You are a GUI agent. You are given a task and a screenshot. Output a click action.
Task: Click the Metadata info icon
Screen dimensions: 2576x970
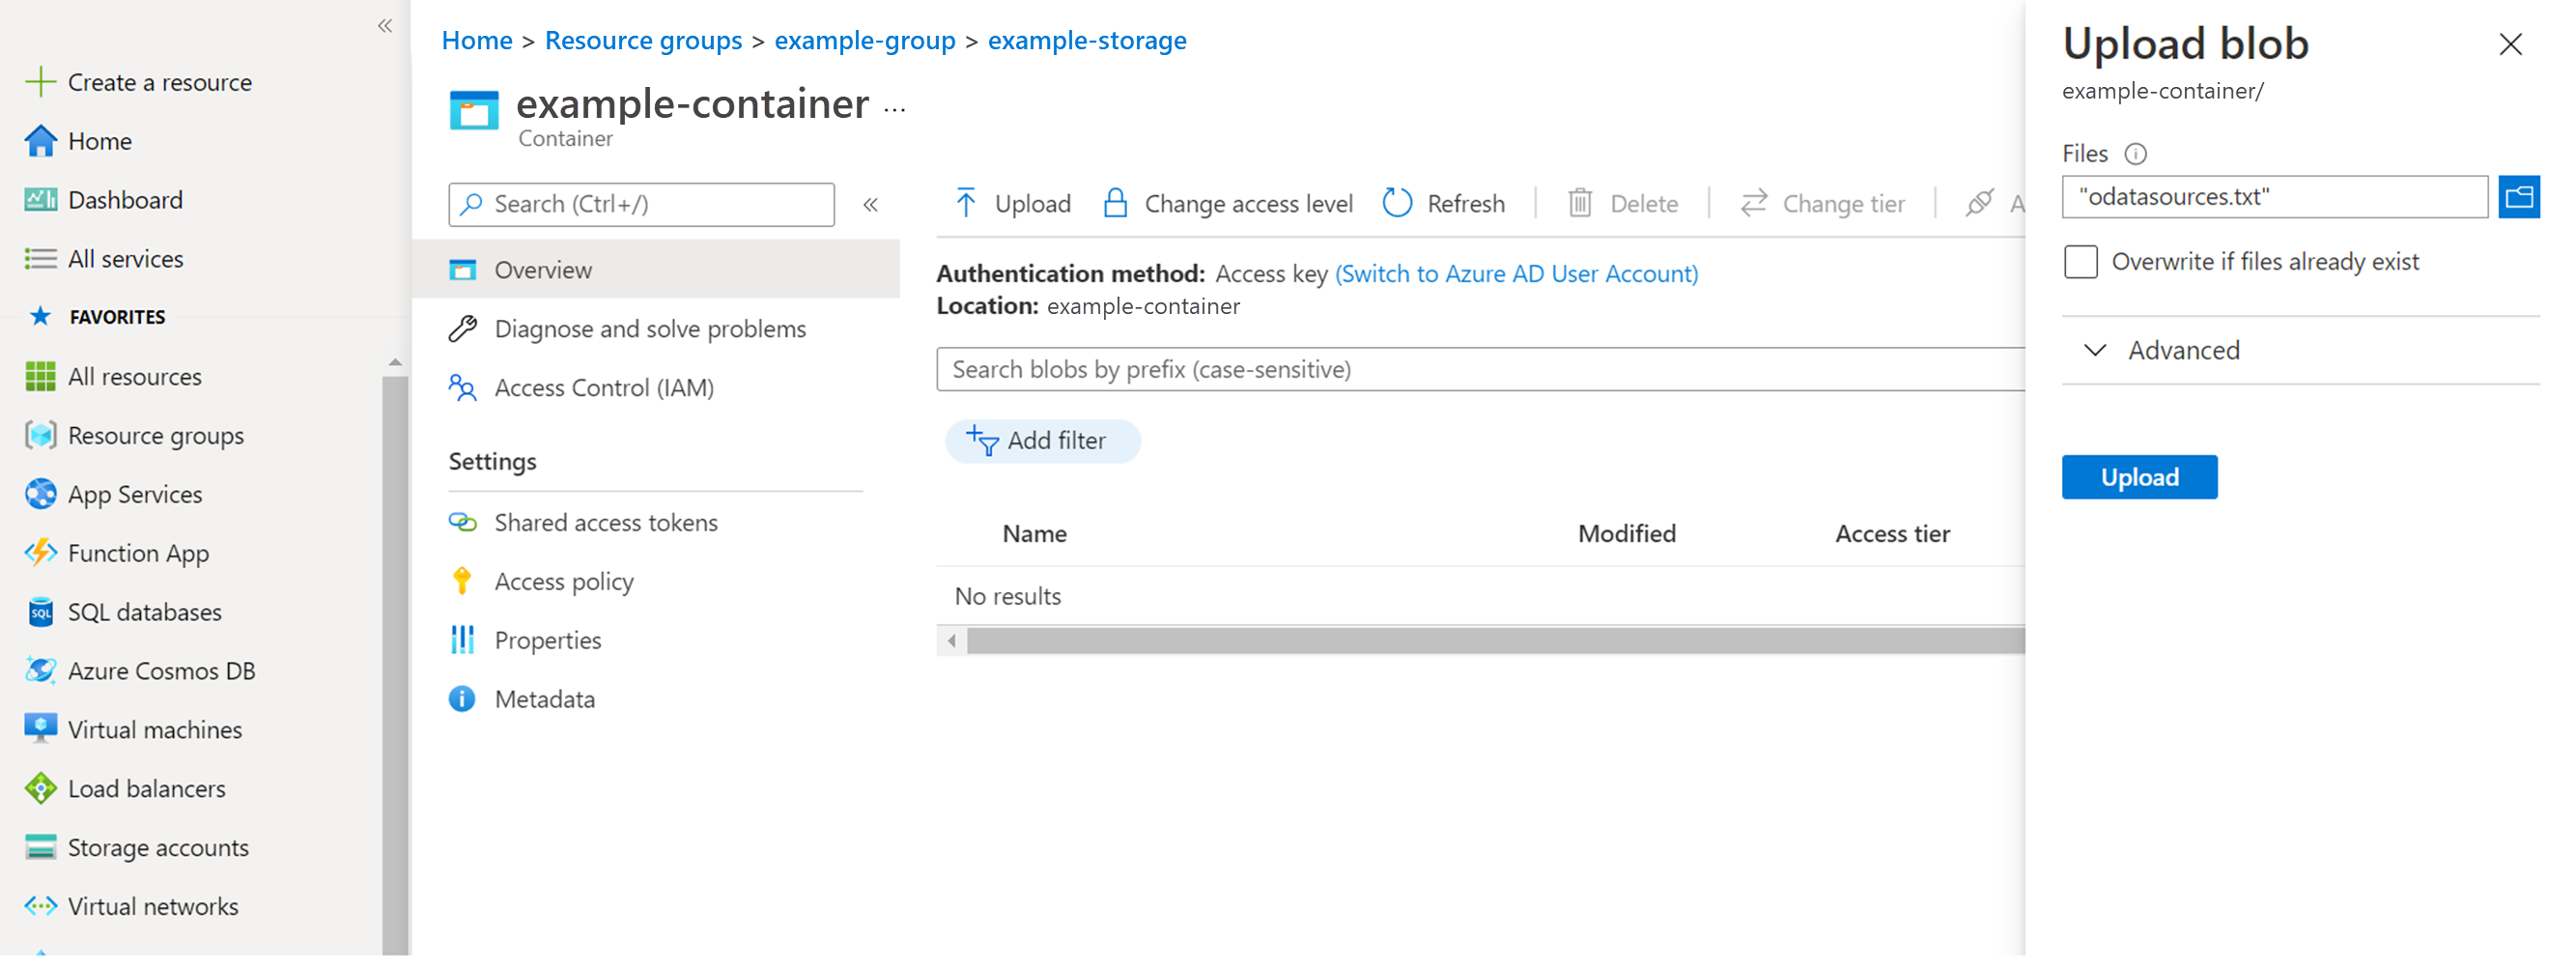pos(462,700)
